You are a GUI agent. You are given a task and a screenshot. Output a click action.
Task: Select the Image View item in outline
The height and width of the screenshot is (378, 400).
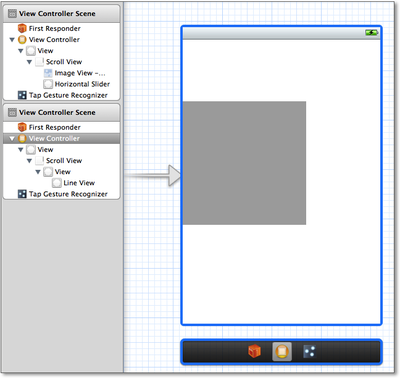75,73
